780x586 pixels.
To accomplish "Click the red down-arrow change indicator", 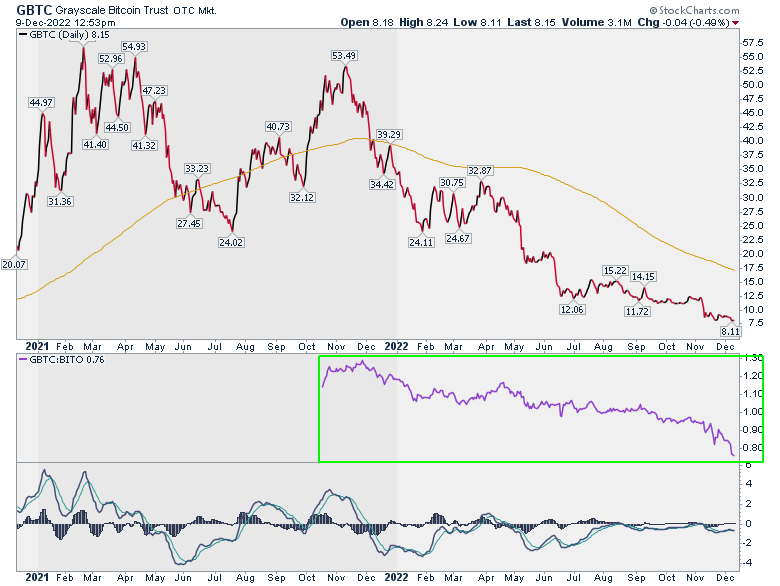I will point(736,22).
